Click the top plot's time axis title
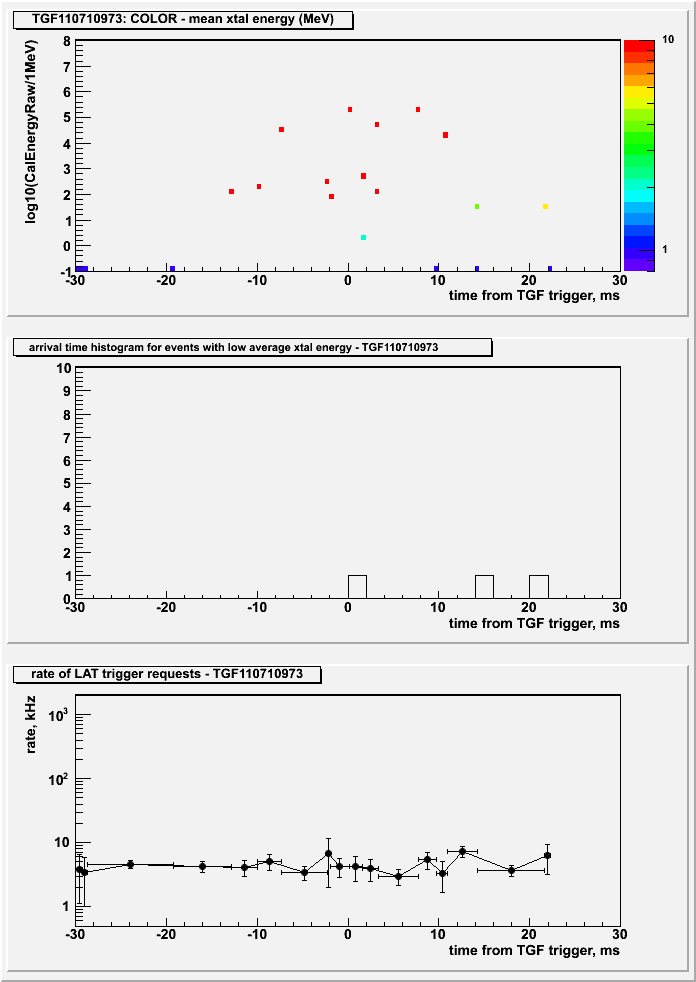The width and height of the screenshot is (696, 982). [x=534, y=295]
